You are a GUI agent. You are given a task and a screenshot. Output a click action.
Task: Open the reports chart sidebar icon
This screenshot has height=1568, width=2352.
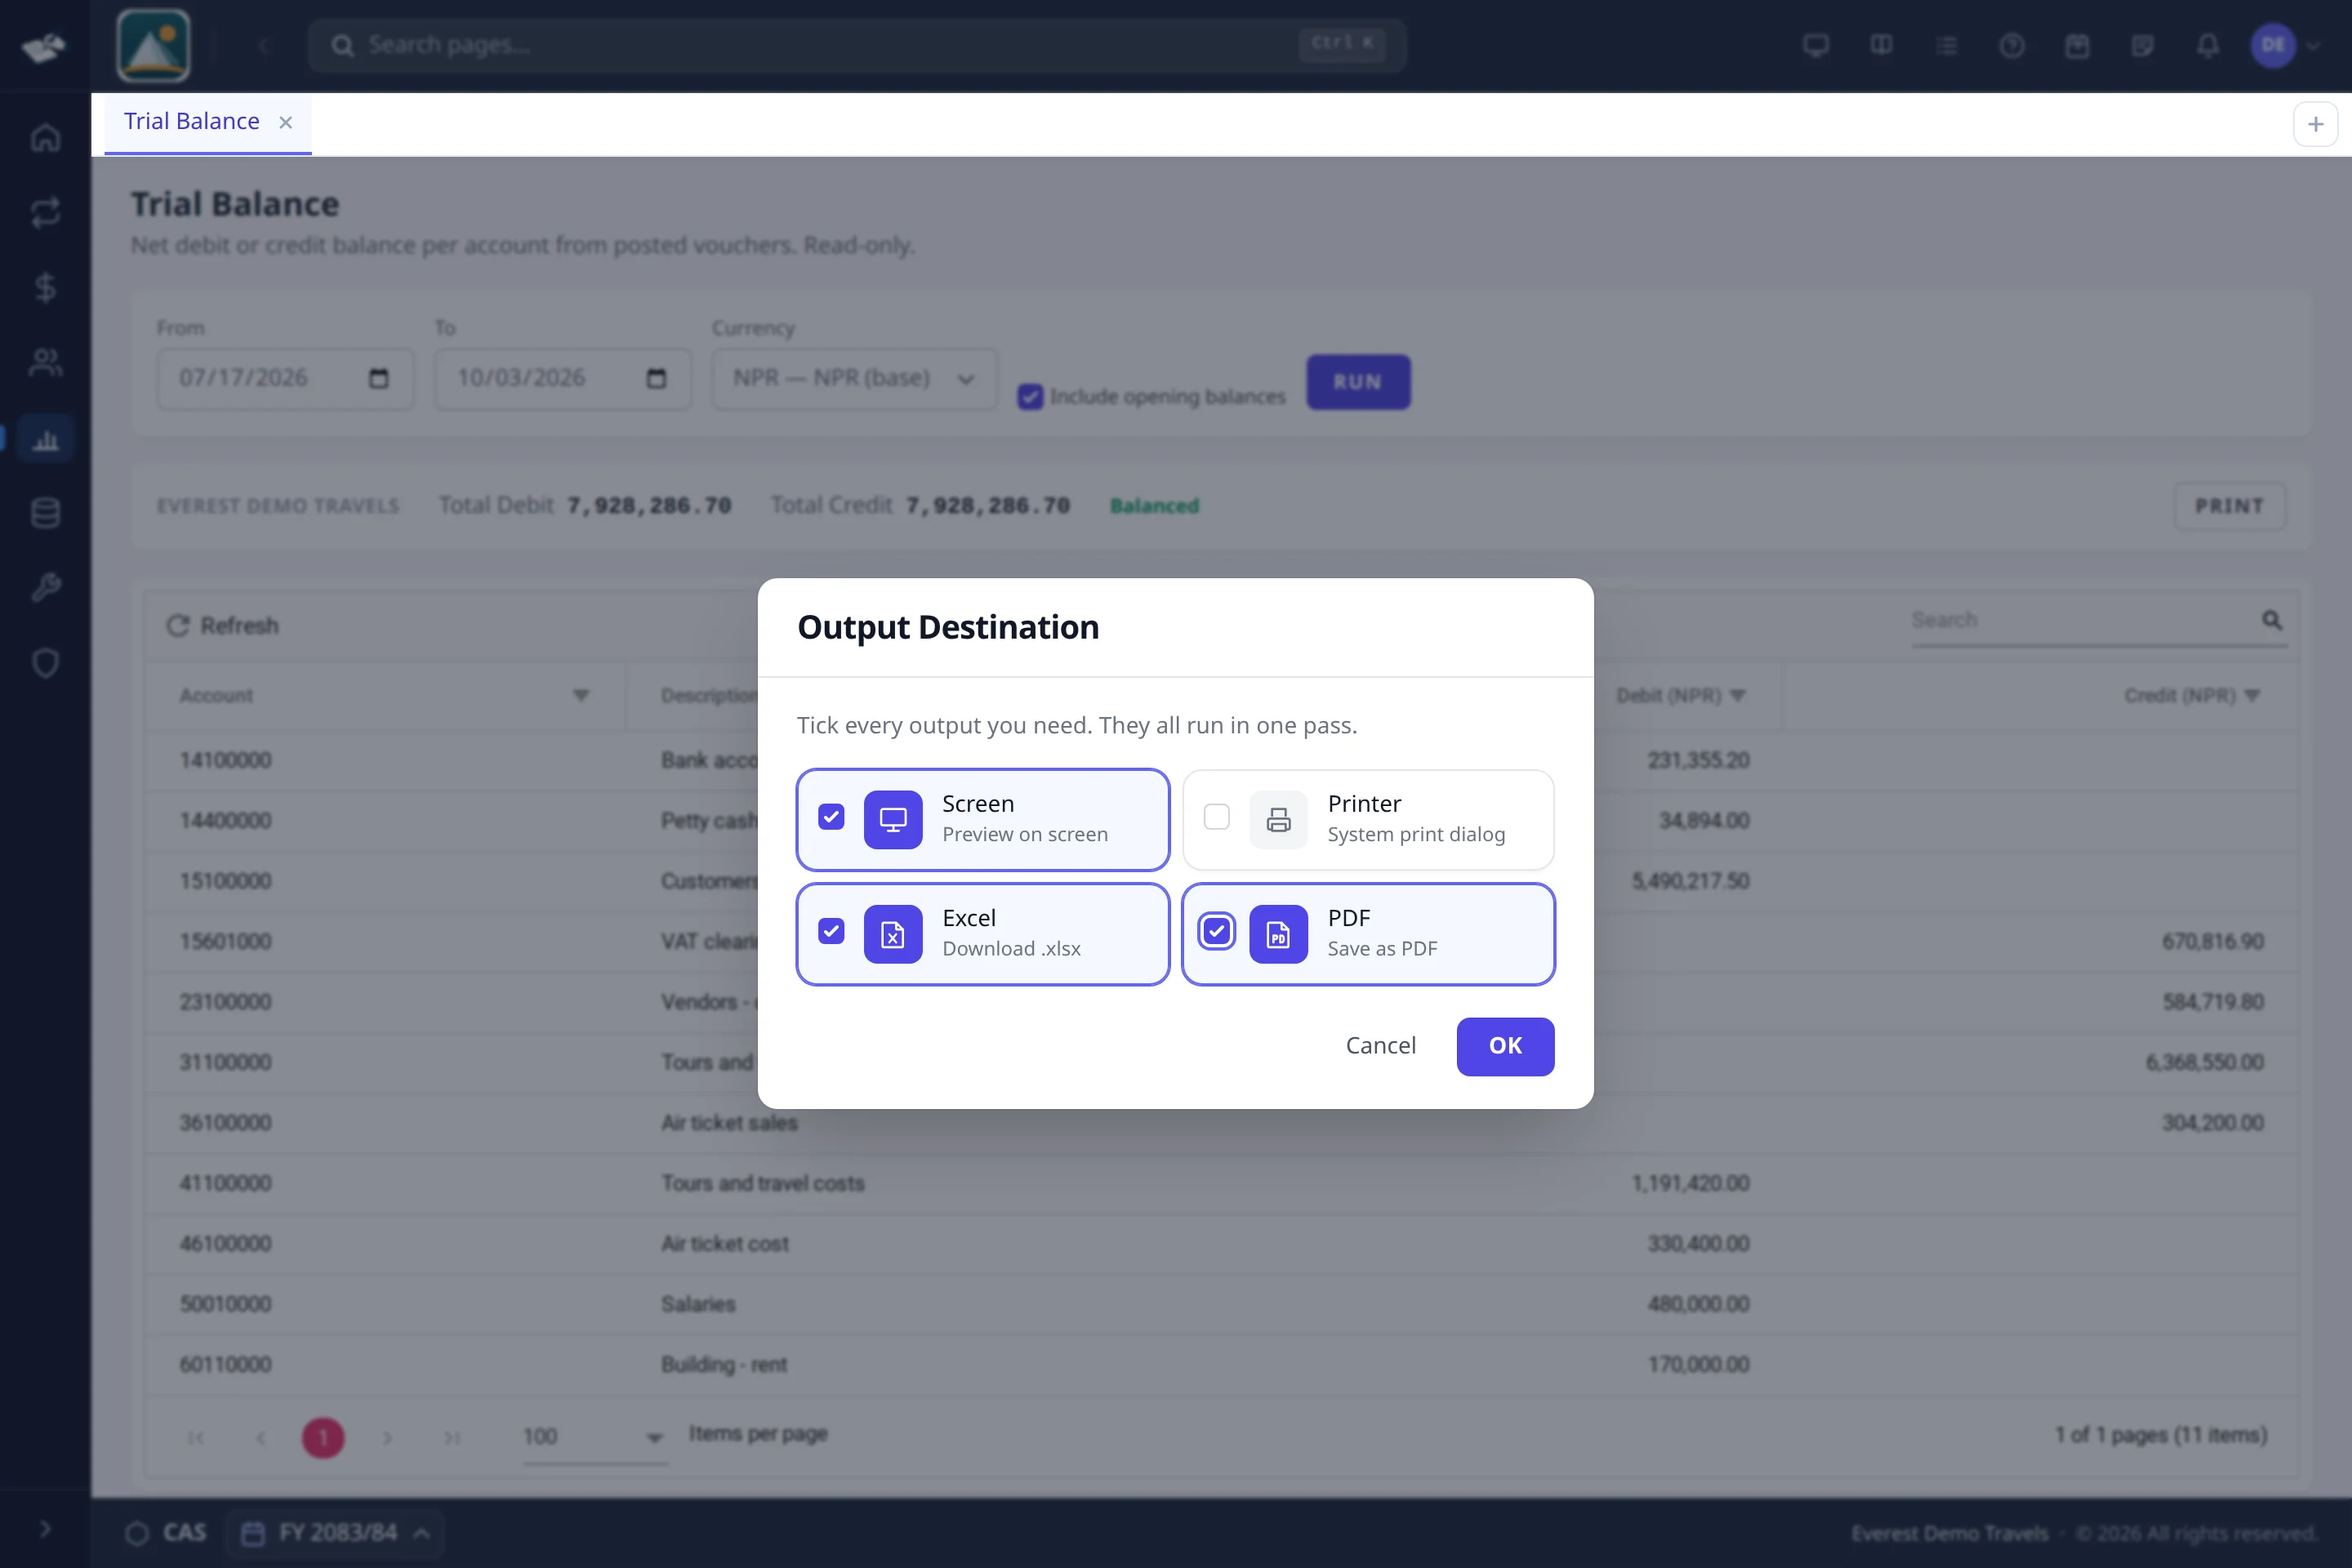(45, 439)
